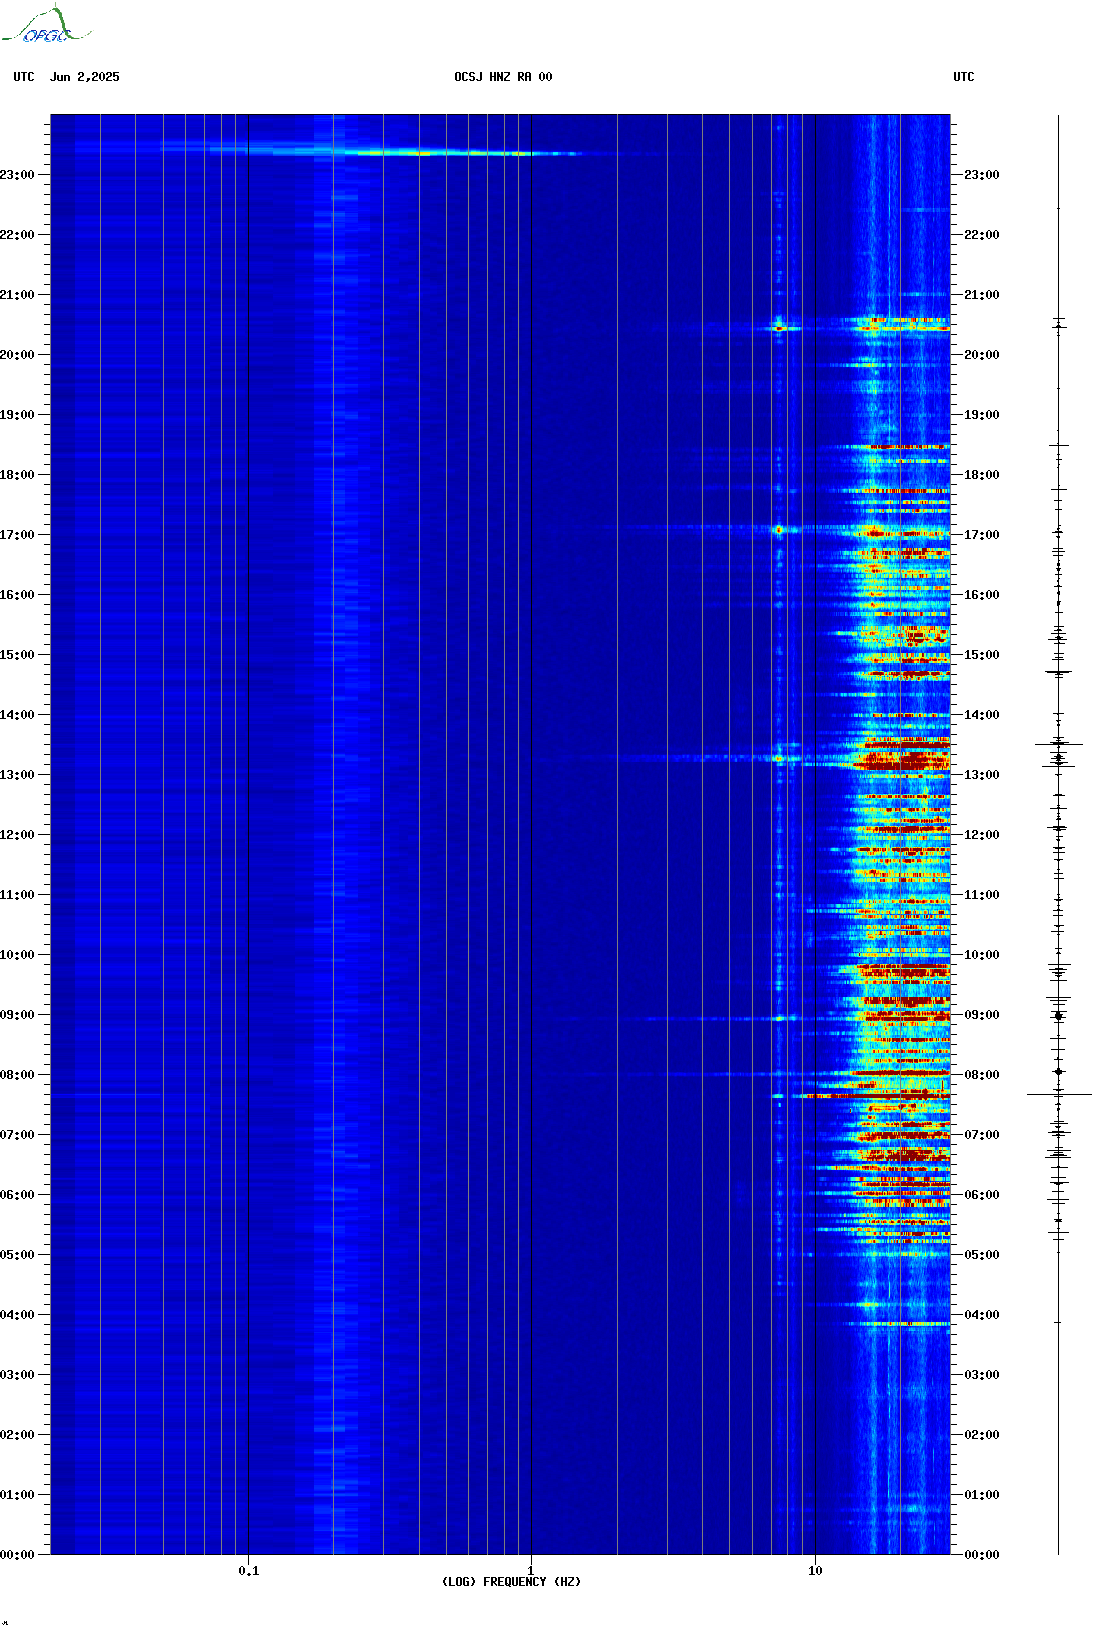Click the 1 Hz frequency tick label
Screen dimensions: 1102x1634
pos(531,1571)
